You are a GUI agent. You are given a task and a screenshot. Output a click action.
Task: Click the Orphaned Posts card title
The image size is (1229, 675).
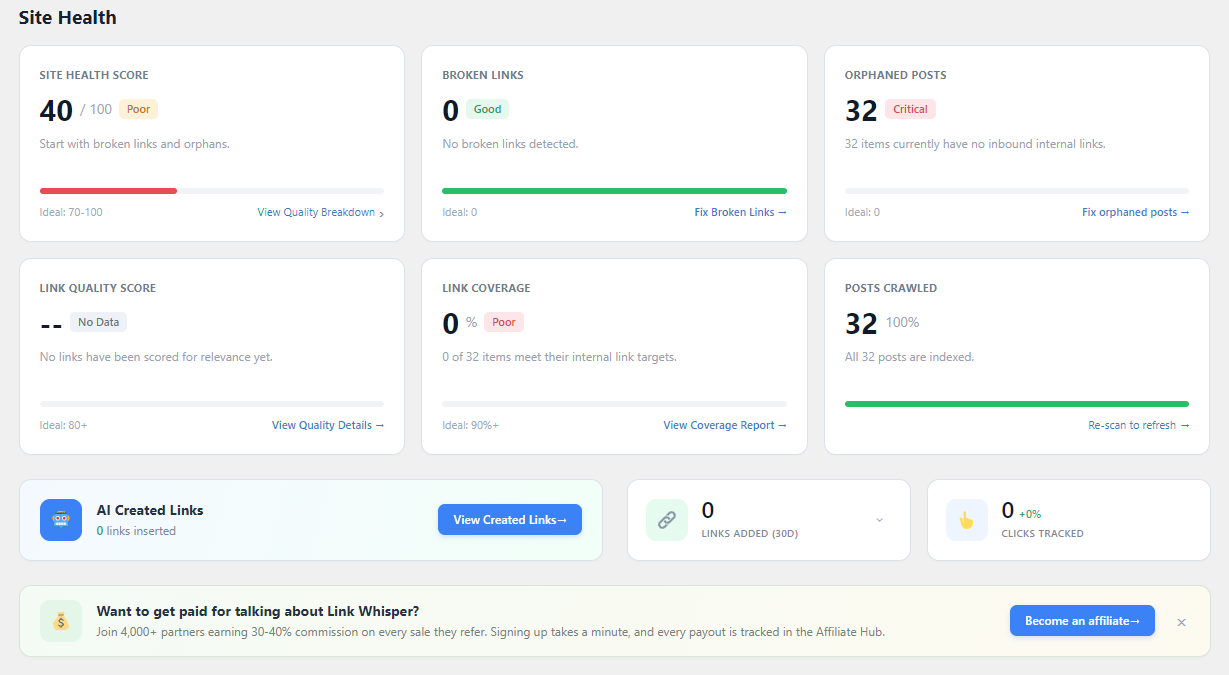[895, 75]
